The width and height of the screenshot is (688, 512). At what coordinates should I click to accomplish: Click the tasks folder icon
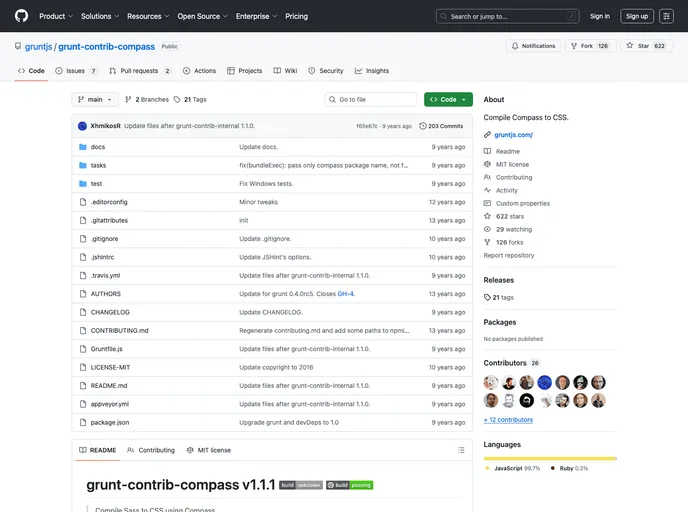pos(82,165)
